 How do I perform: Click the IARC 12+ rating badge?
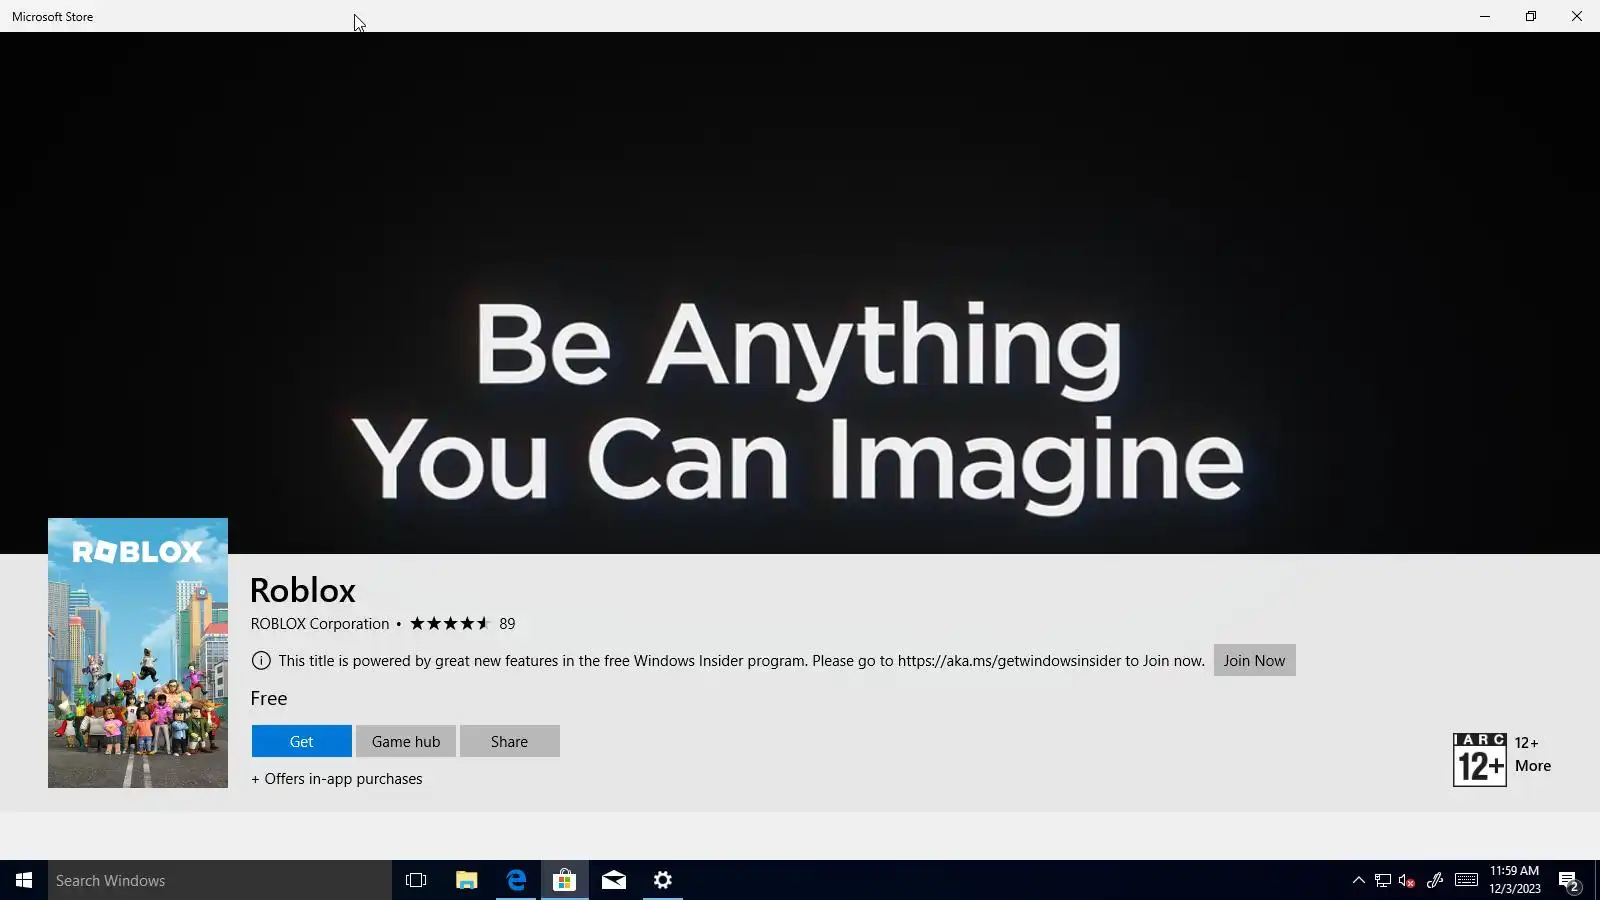pyautogui.click(x=1479, y=760)
